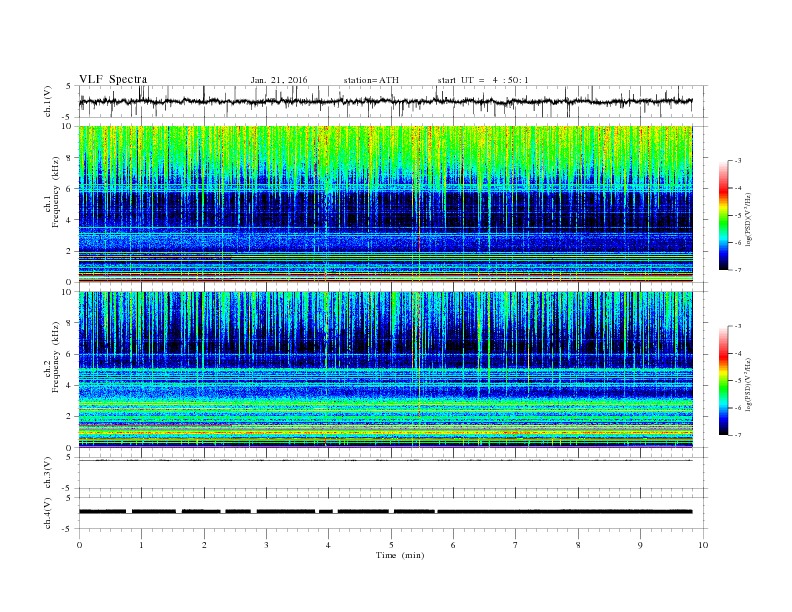Click the time axis tick label "2"
Screen dimensions: 792x612
pos(204,545)
